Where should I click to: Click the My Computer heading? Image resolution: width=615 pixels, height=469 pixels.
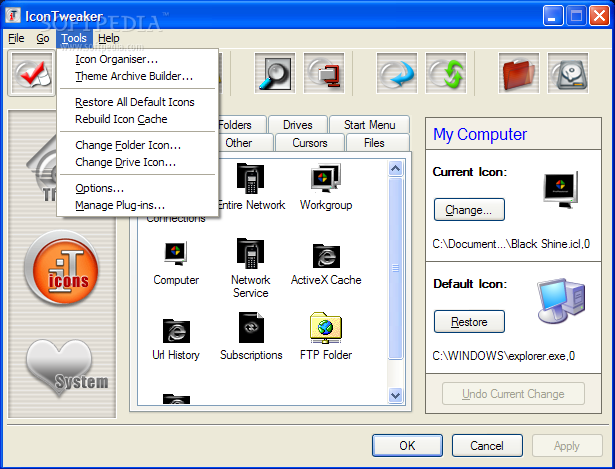(480, 134)
